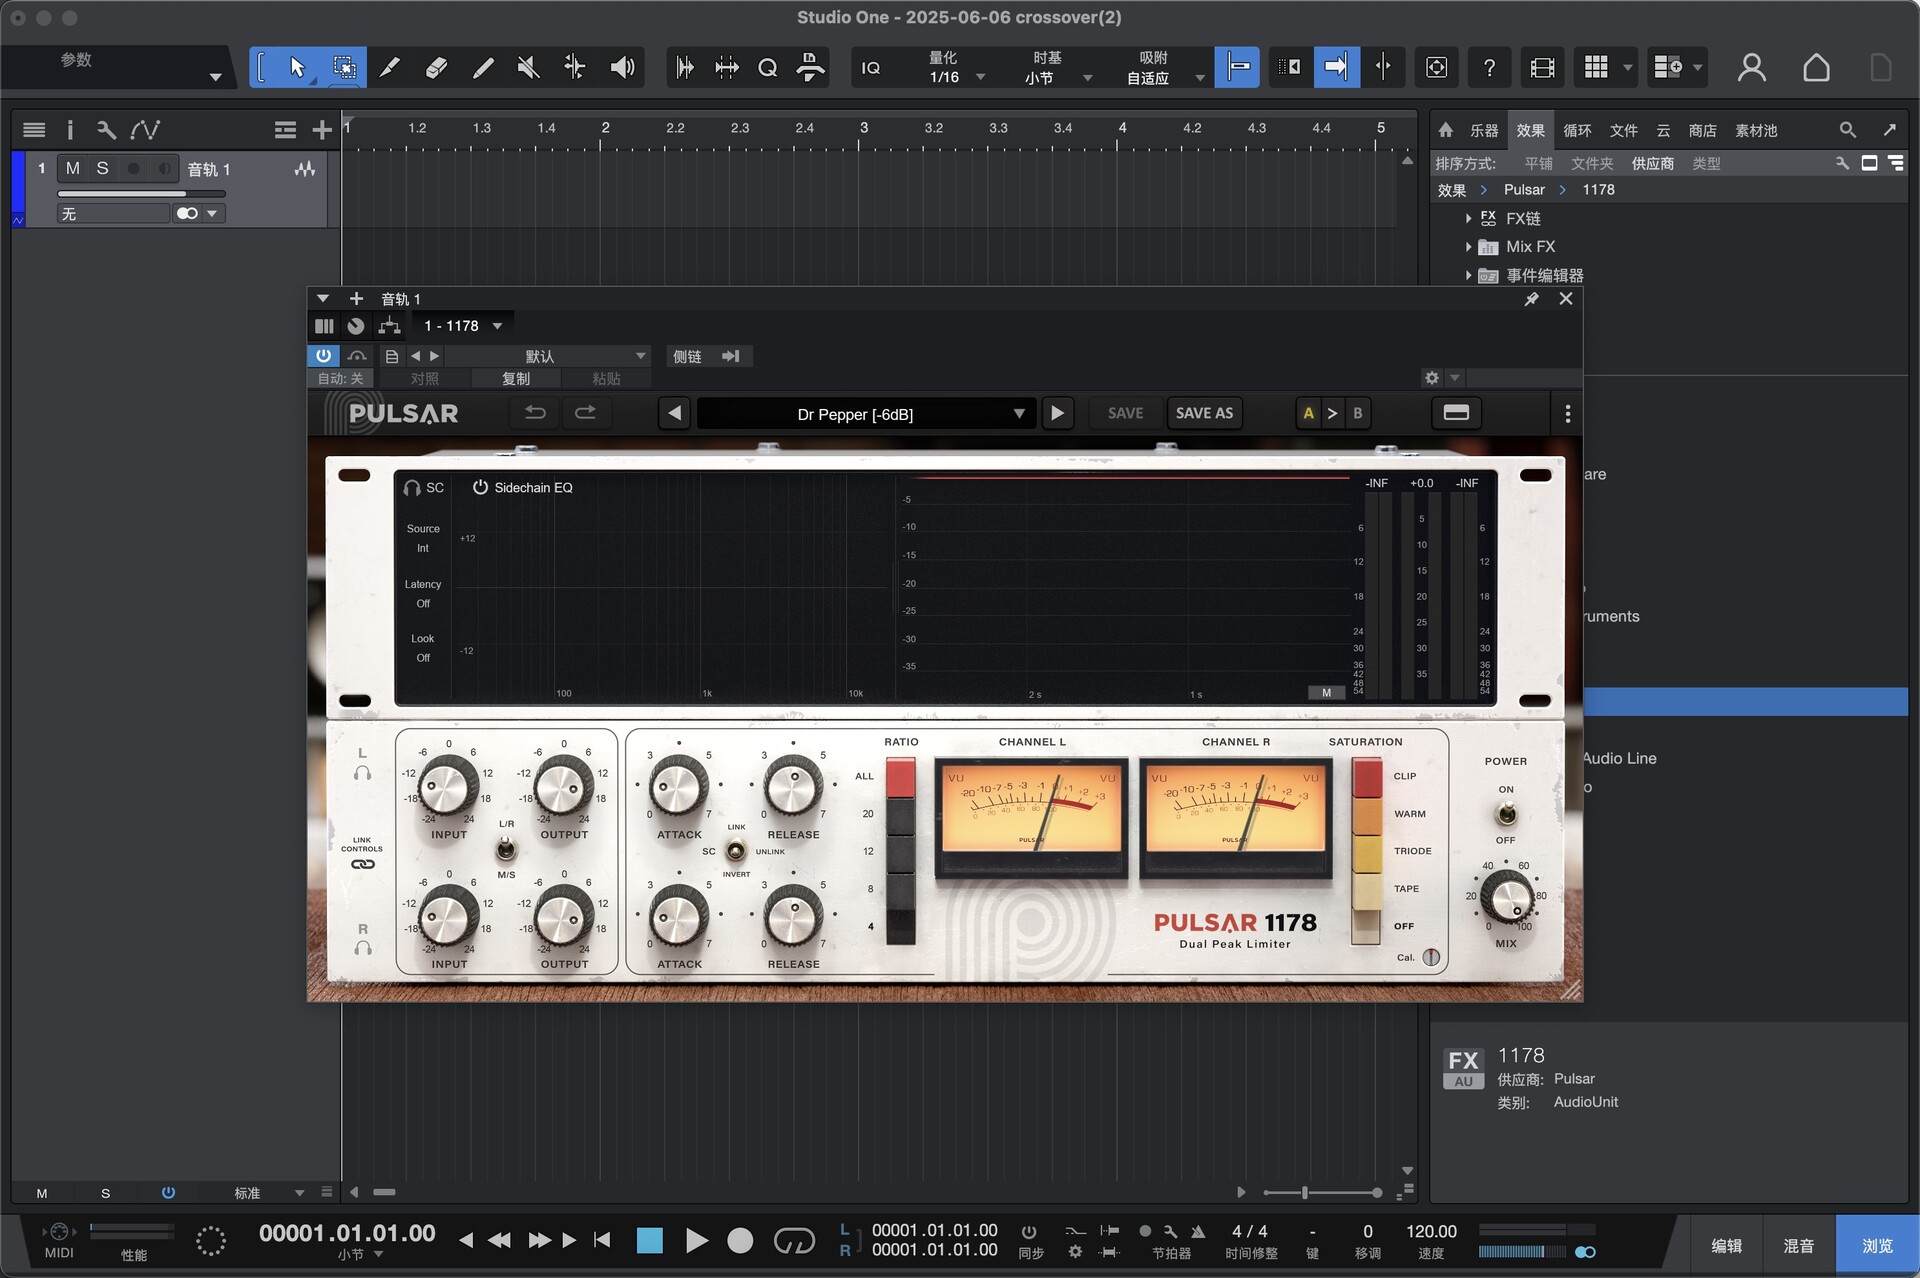Viewport: 1920px width, 1278px height.
Task: Toggle plugin bypass power button
Action: click(323, 356)
